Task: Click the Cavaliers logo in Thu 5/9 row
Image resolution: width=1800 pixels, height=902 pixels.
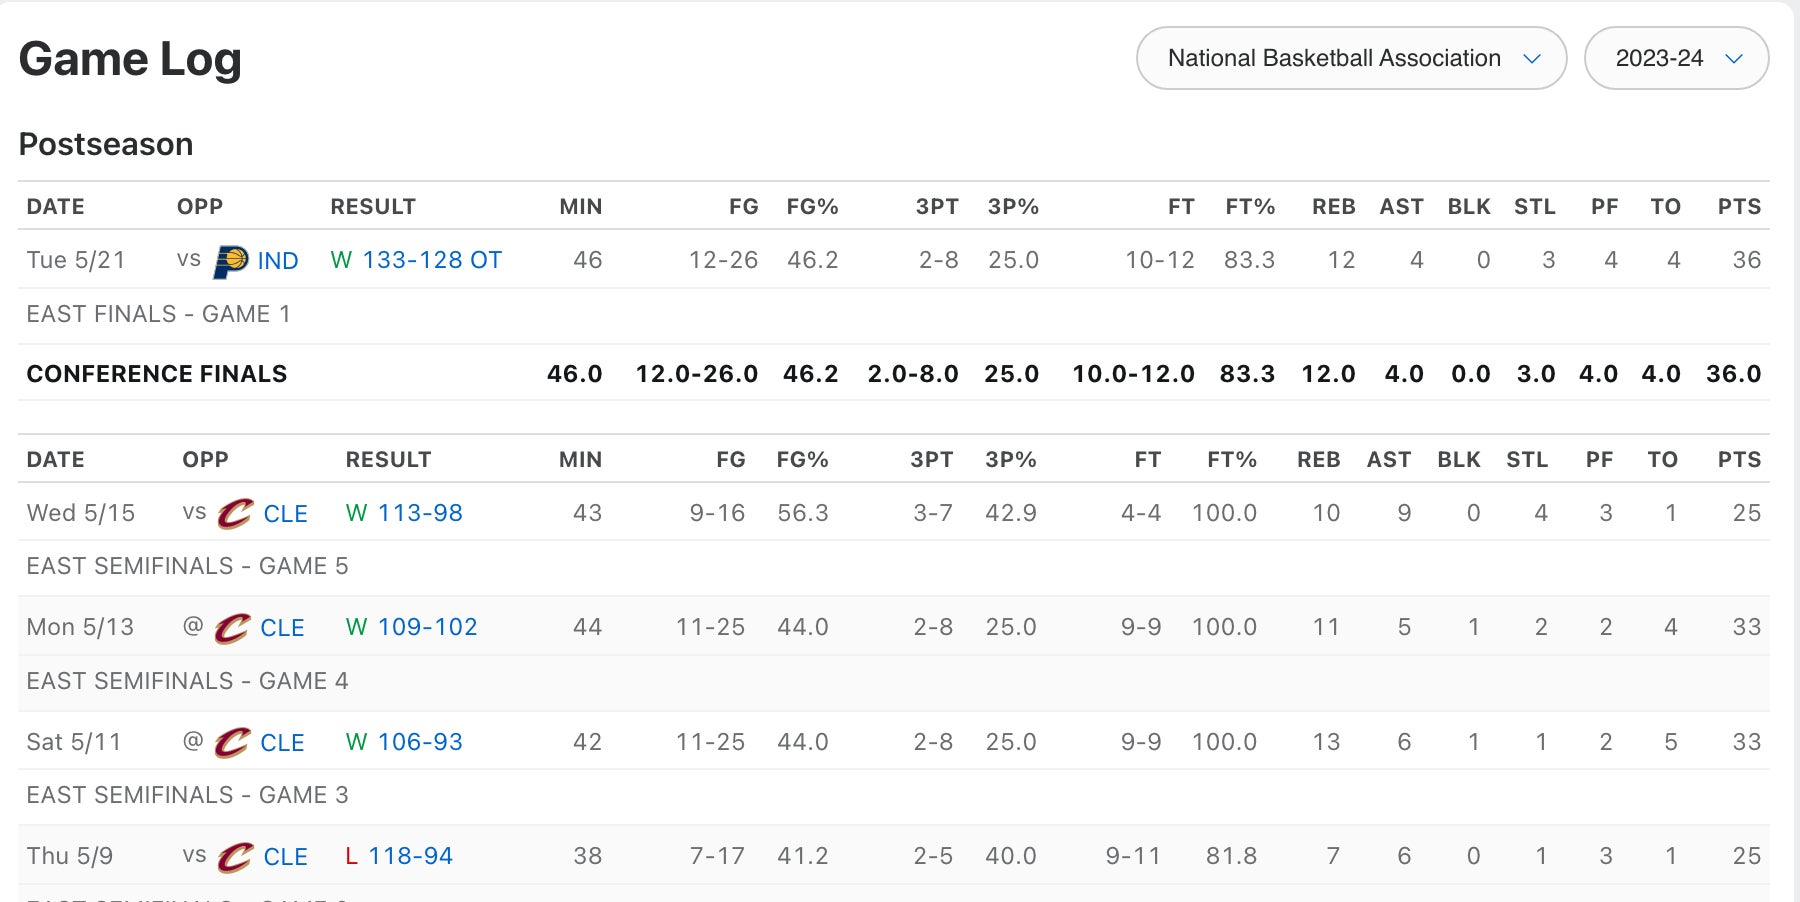Action: pyautogui.click(x=236, y=857)
